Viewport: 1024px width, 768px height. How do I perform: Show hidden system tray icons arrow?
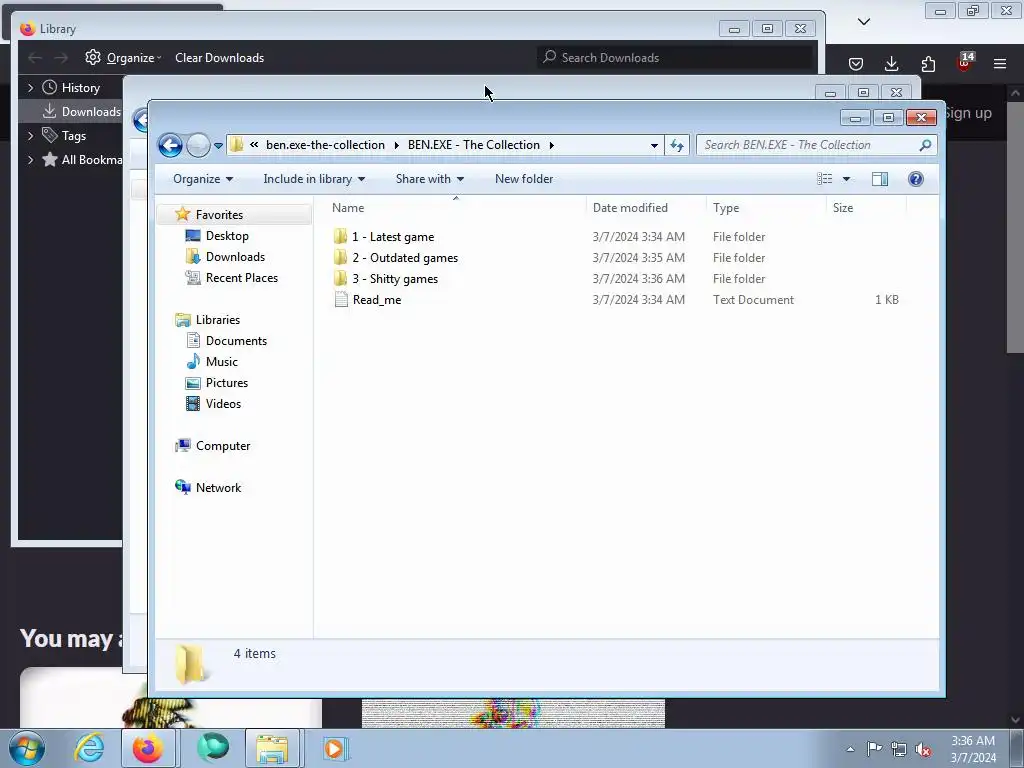(x=850, y=749)
